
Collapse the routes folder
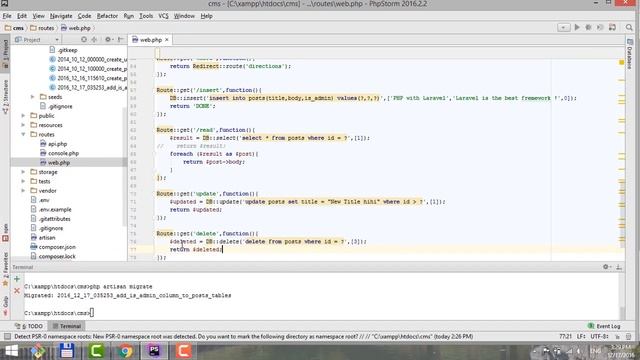(x=23, y=134)
